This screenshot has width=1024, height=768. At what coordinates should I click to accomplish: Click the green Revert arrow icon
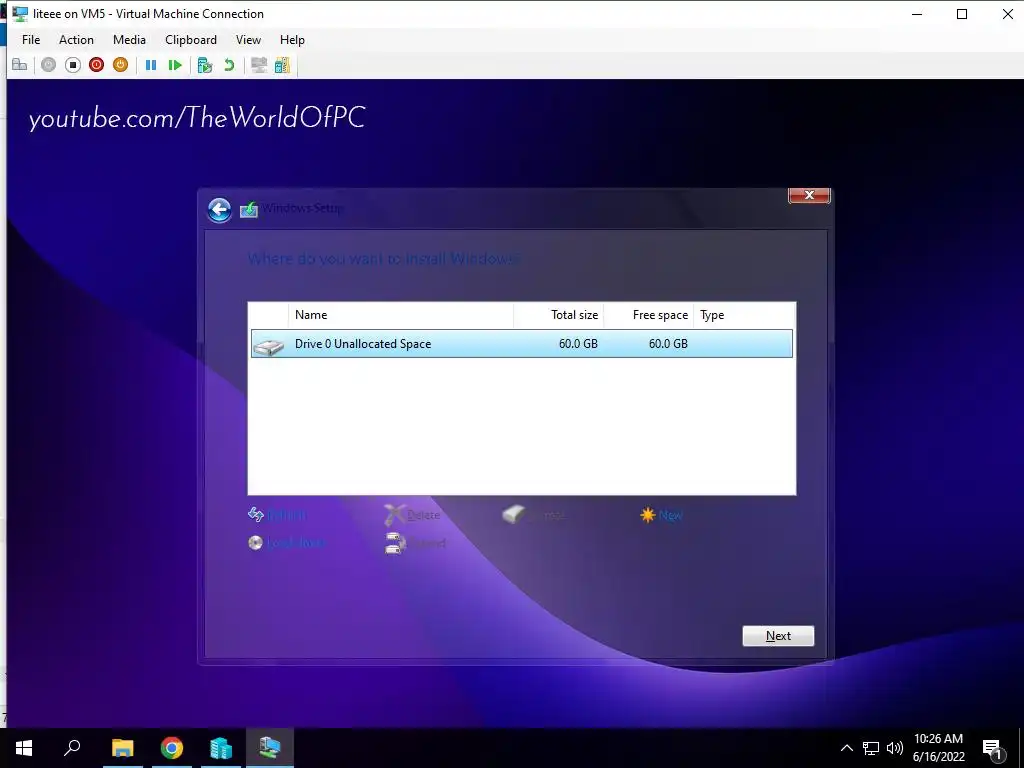(x=229, y=65)
